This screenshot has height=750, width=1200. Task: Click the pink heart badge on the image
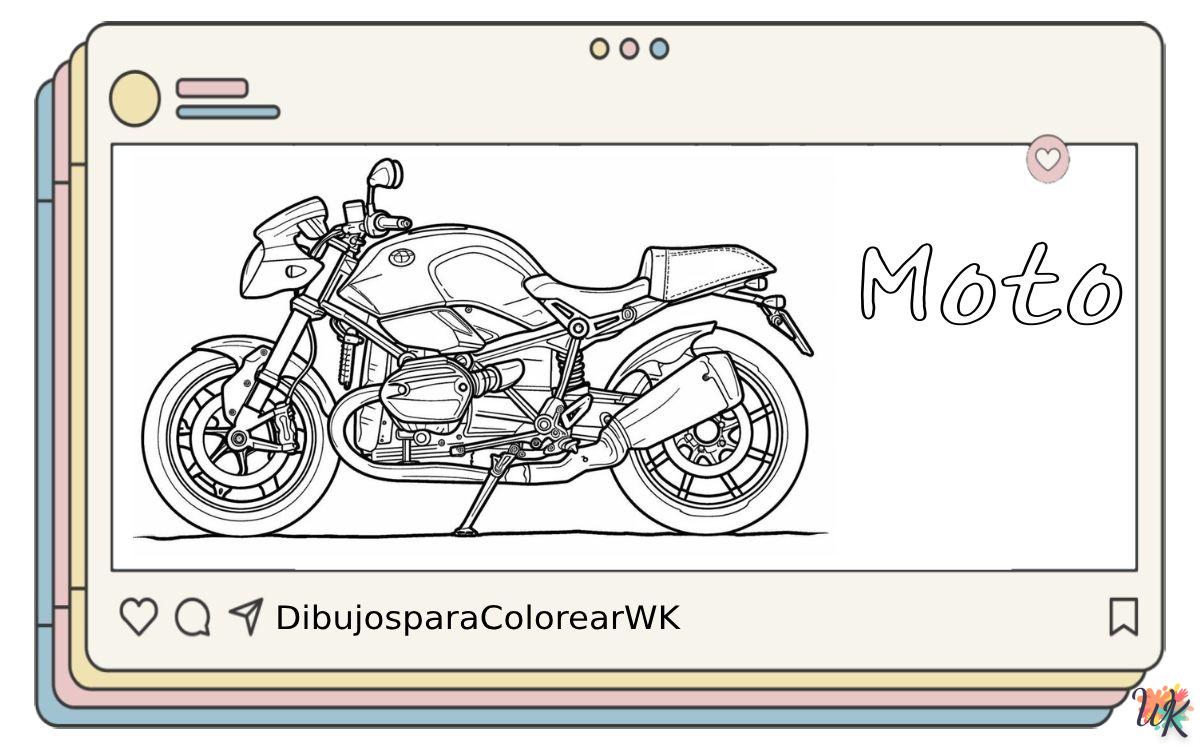click(1047, 159)
